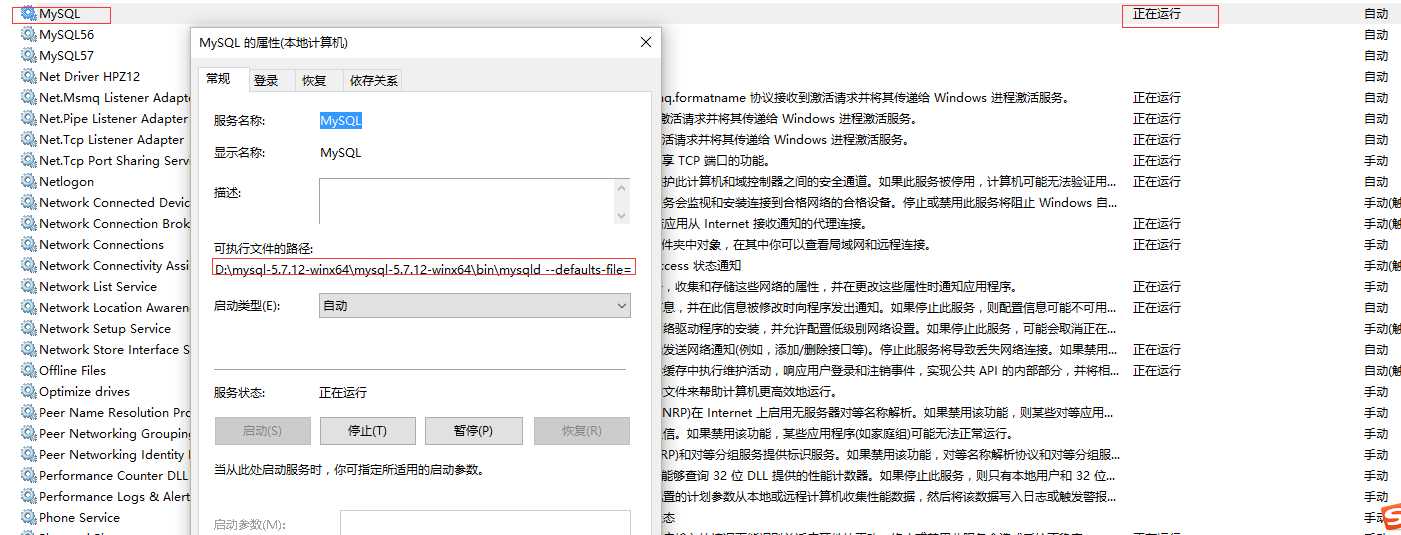Open the 启动类型 dropdown showing 自动

(x=475, y=306)
